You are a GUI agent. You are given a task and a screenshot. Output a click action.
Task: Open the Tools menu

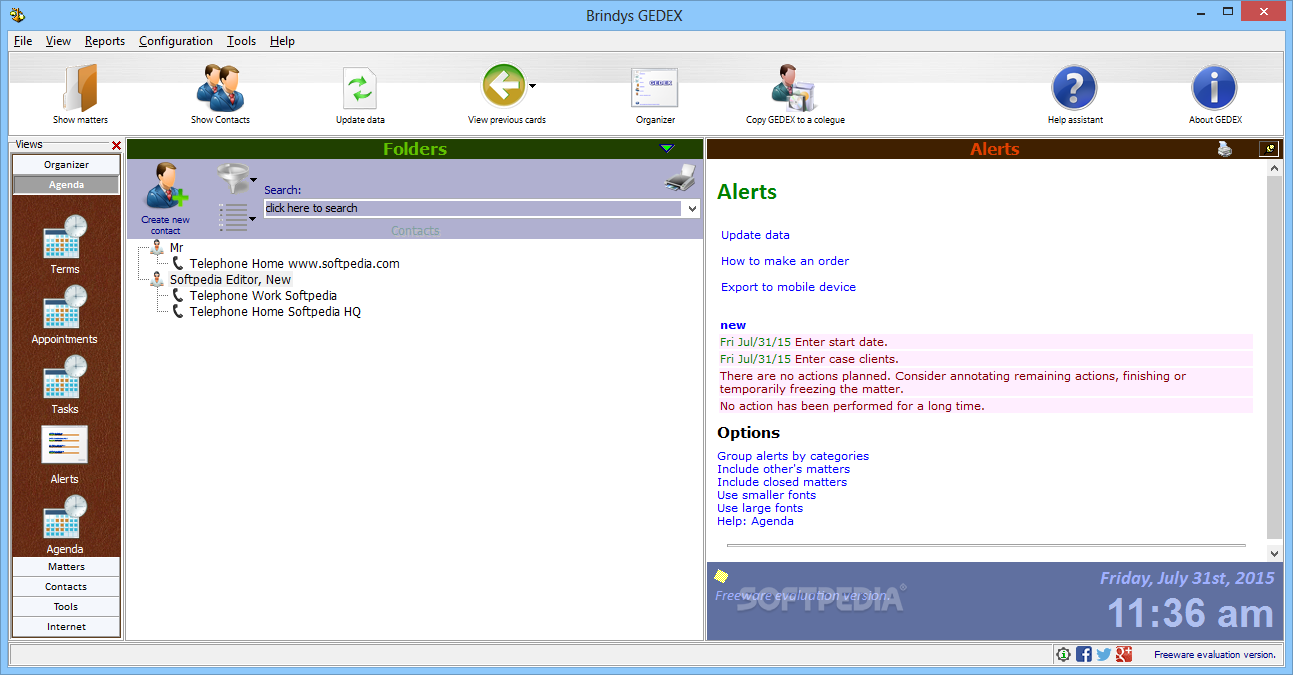[x=241, y=41]
